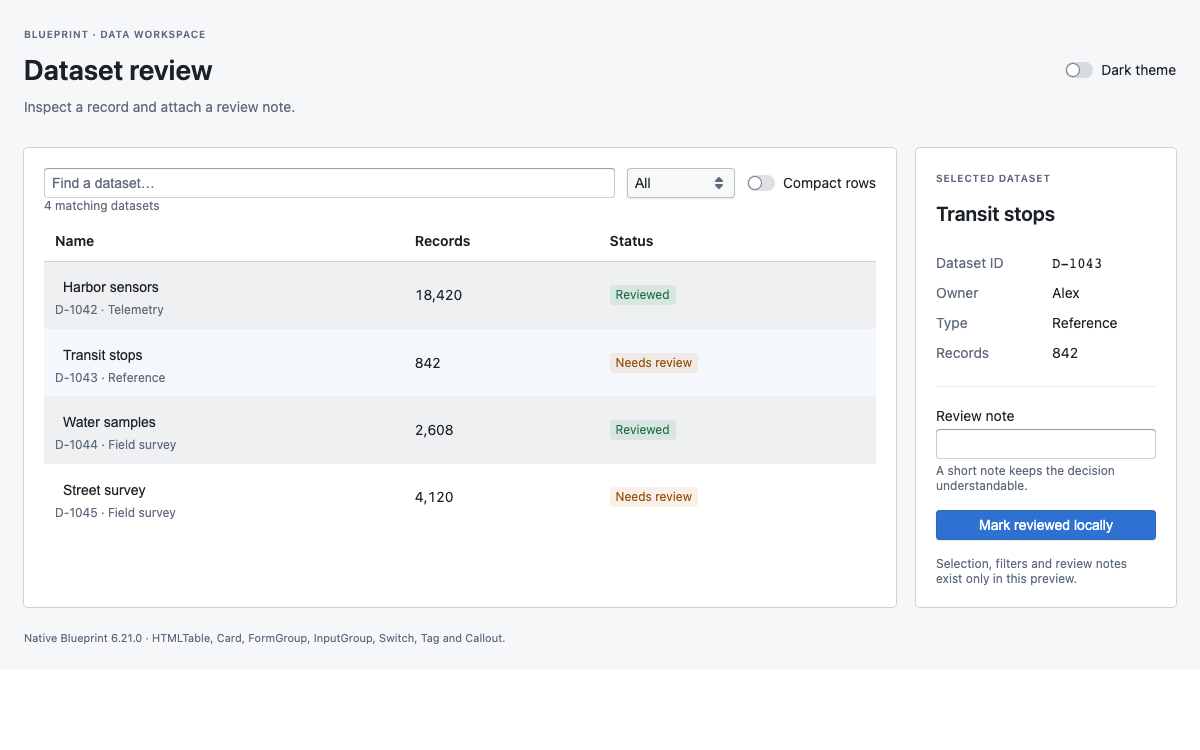The width and height of the screenshot is (1200, 750).
Task: Click the Native Blueprint 6.21.0 footer text
Action: click(264, 638)
